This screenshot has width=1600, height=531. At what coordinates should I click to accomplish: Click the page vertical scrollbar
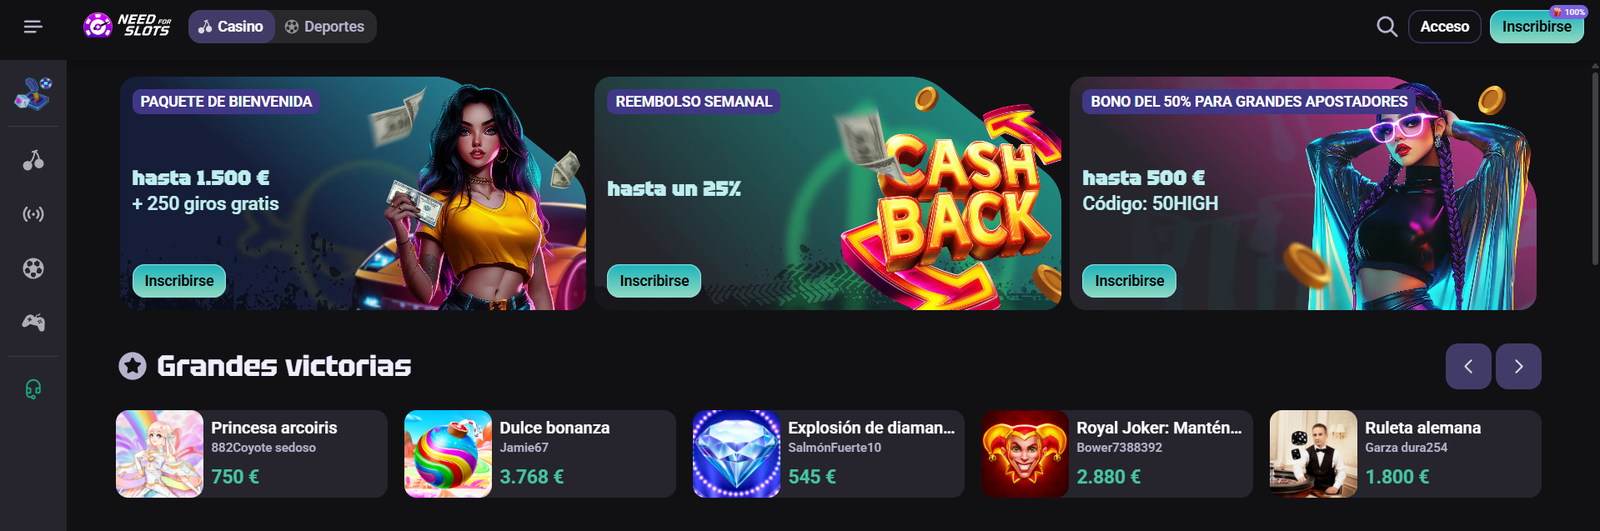pyautogui.click(x=1595, y=165)
